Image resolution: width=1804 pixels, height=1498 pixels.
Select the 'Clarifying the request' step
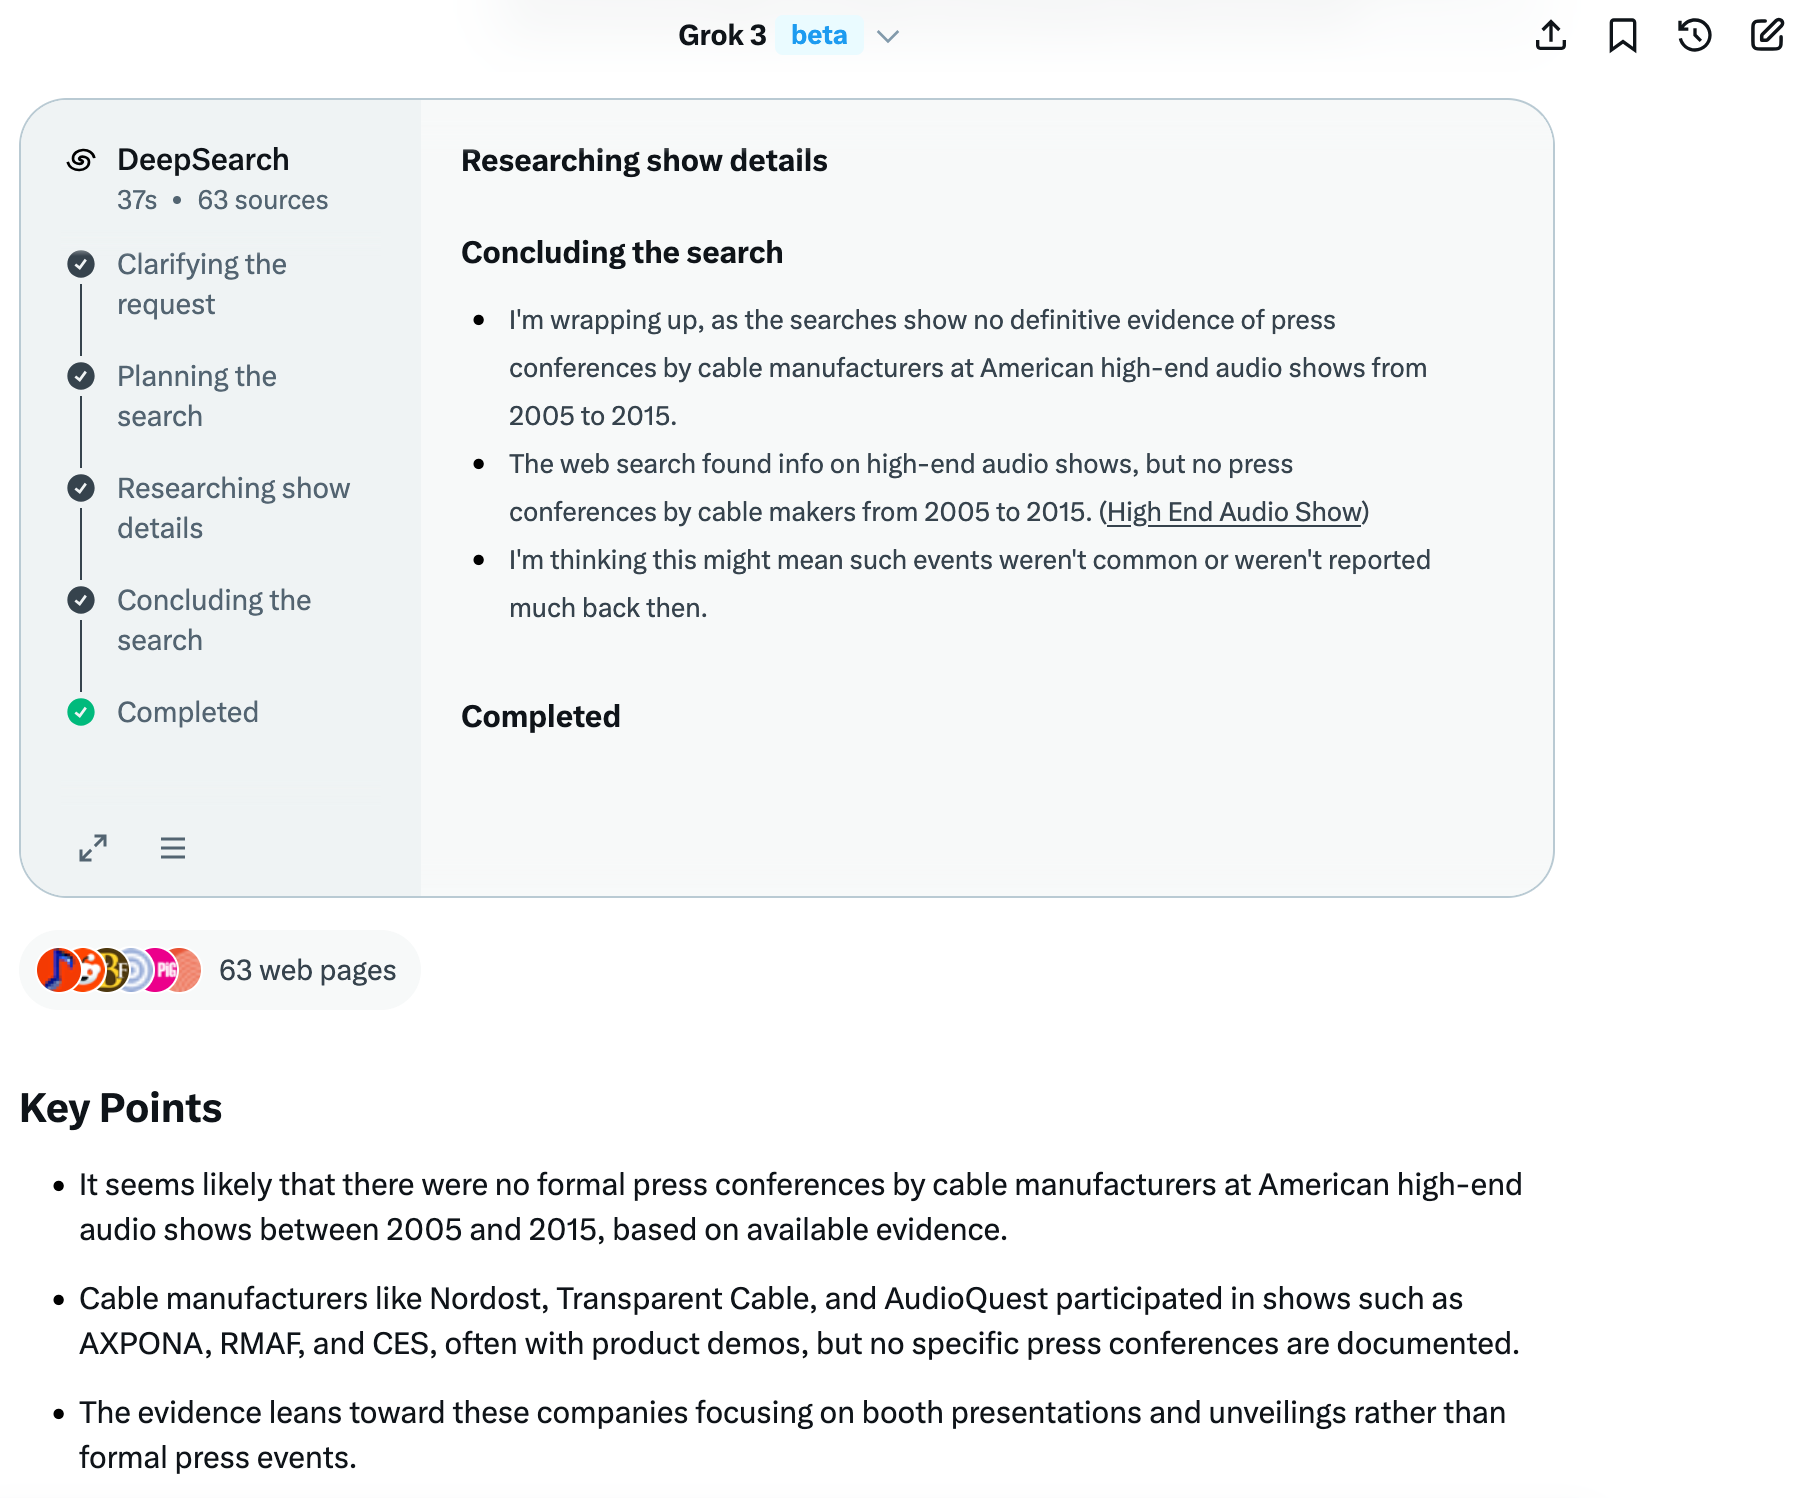tap(201, 284)
